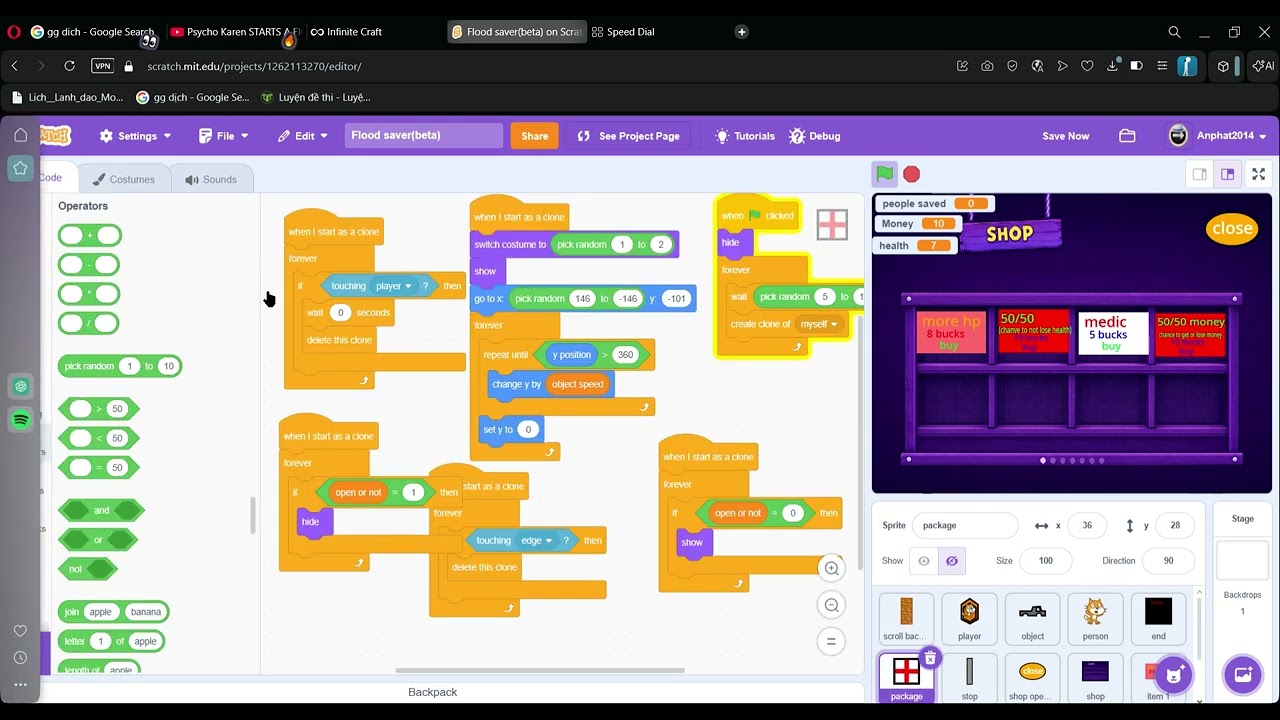Open the Tutorials link
This screenshot has width=1280, height=720.
coord(745,136)
